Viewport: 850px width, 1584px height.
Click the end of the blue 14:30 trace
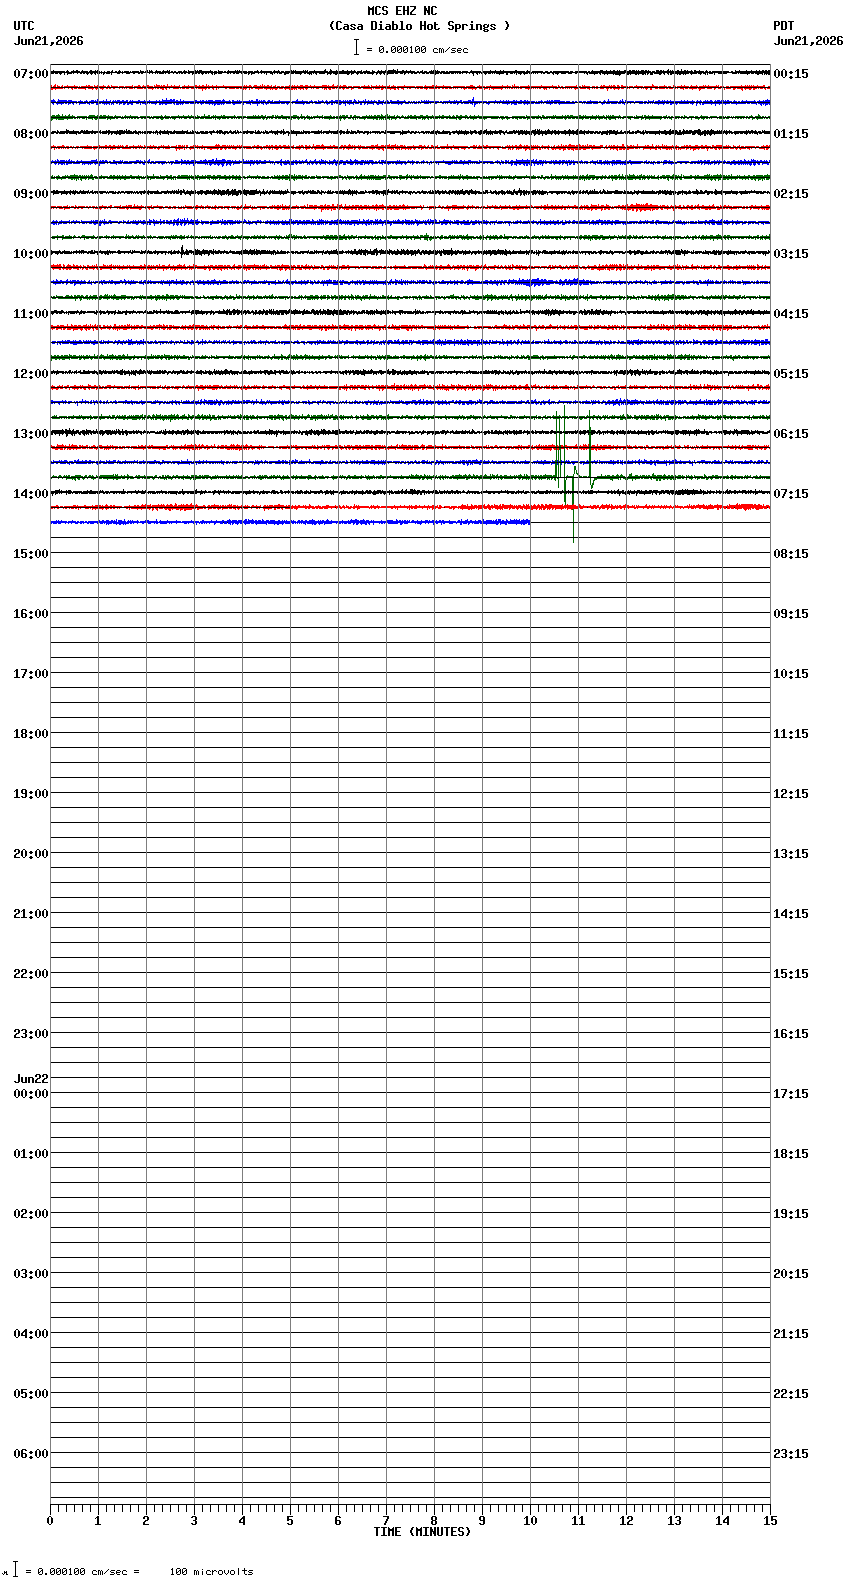[529, 522]
